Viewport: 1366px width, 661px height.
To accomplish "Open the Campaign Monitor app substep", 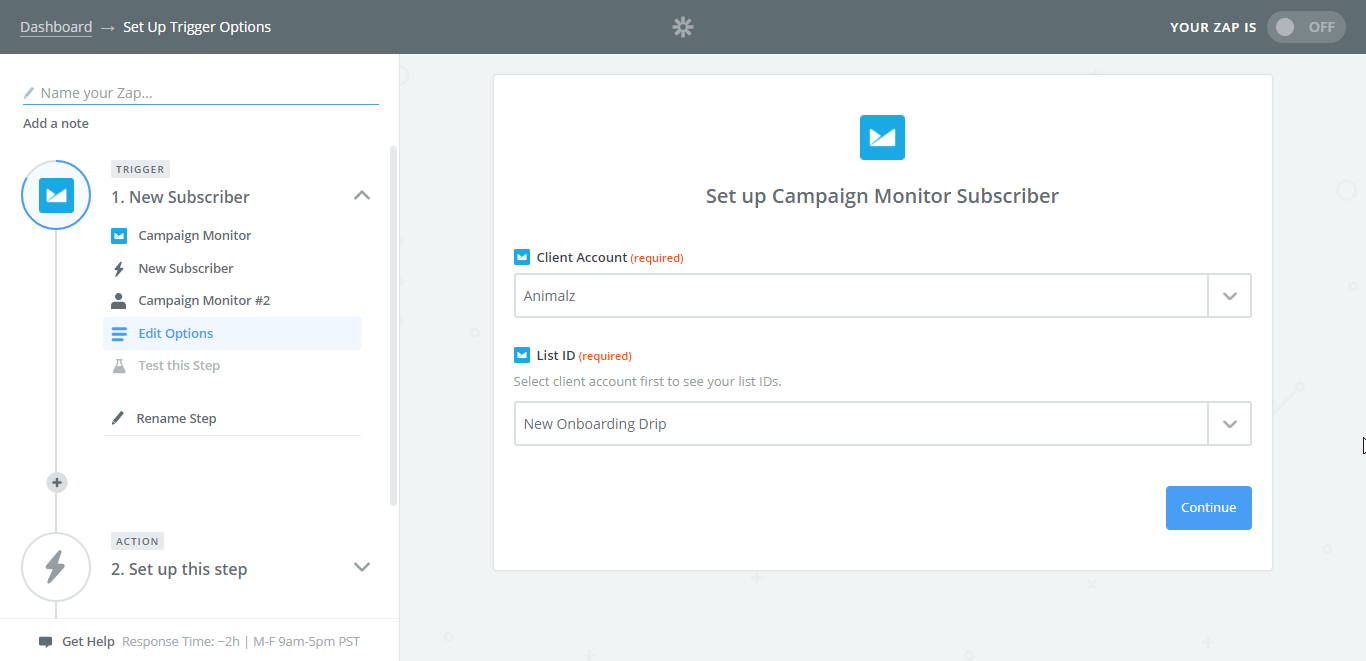I will pos(195,236).
